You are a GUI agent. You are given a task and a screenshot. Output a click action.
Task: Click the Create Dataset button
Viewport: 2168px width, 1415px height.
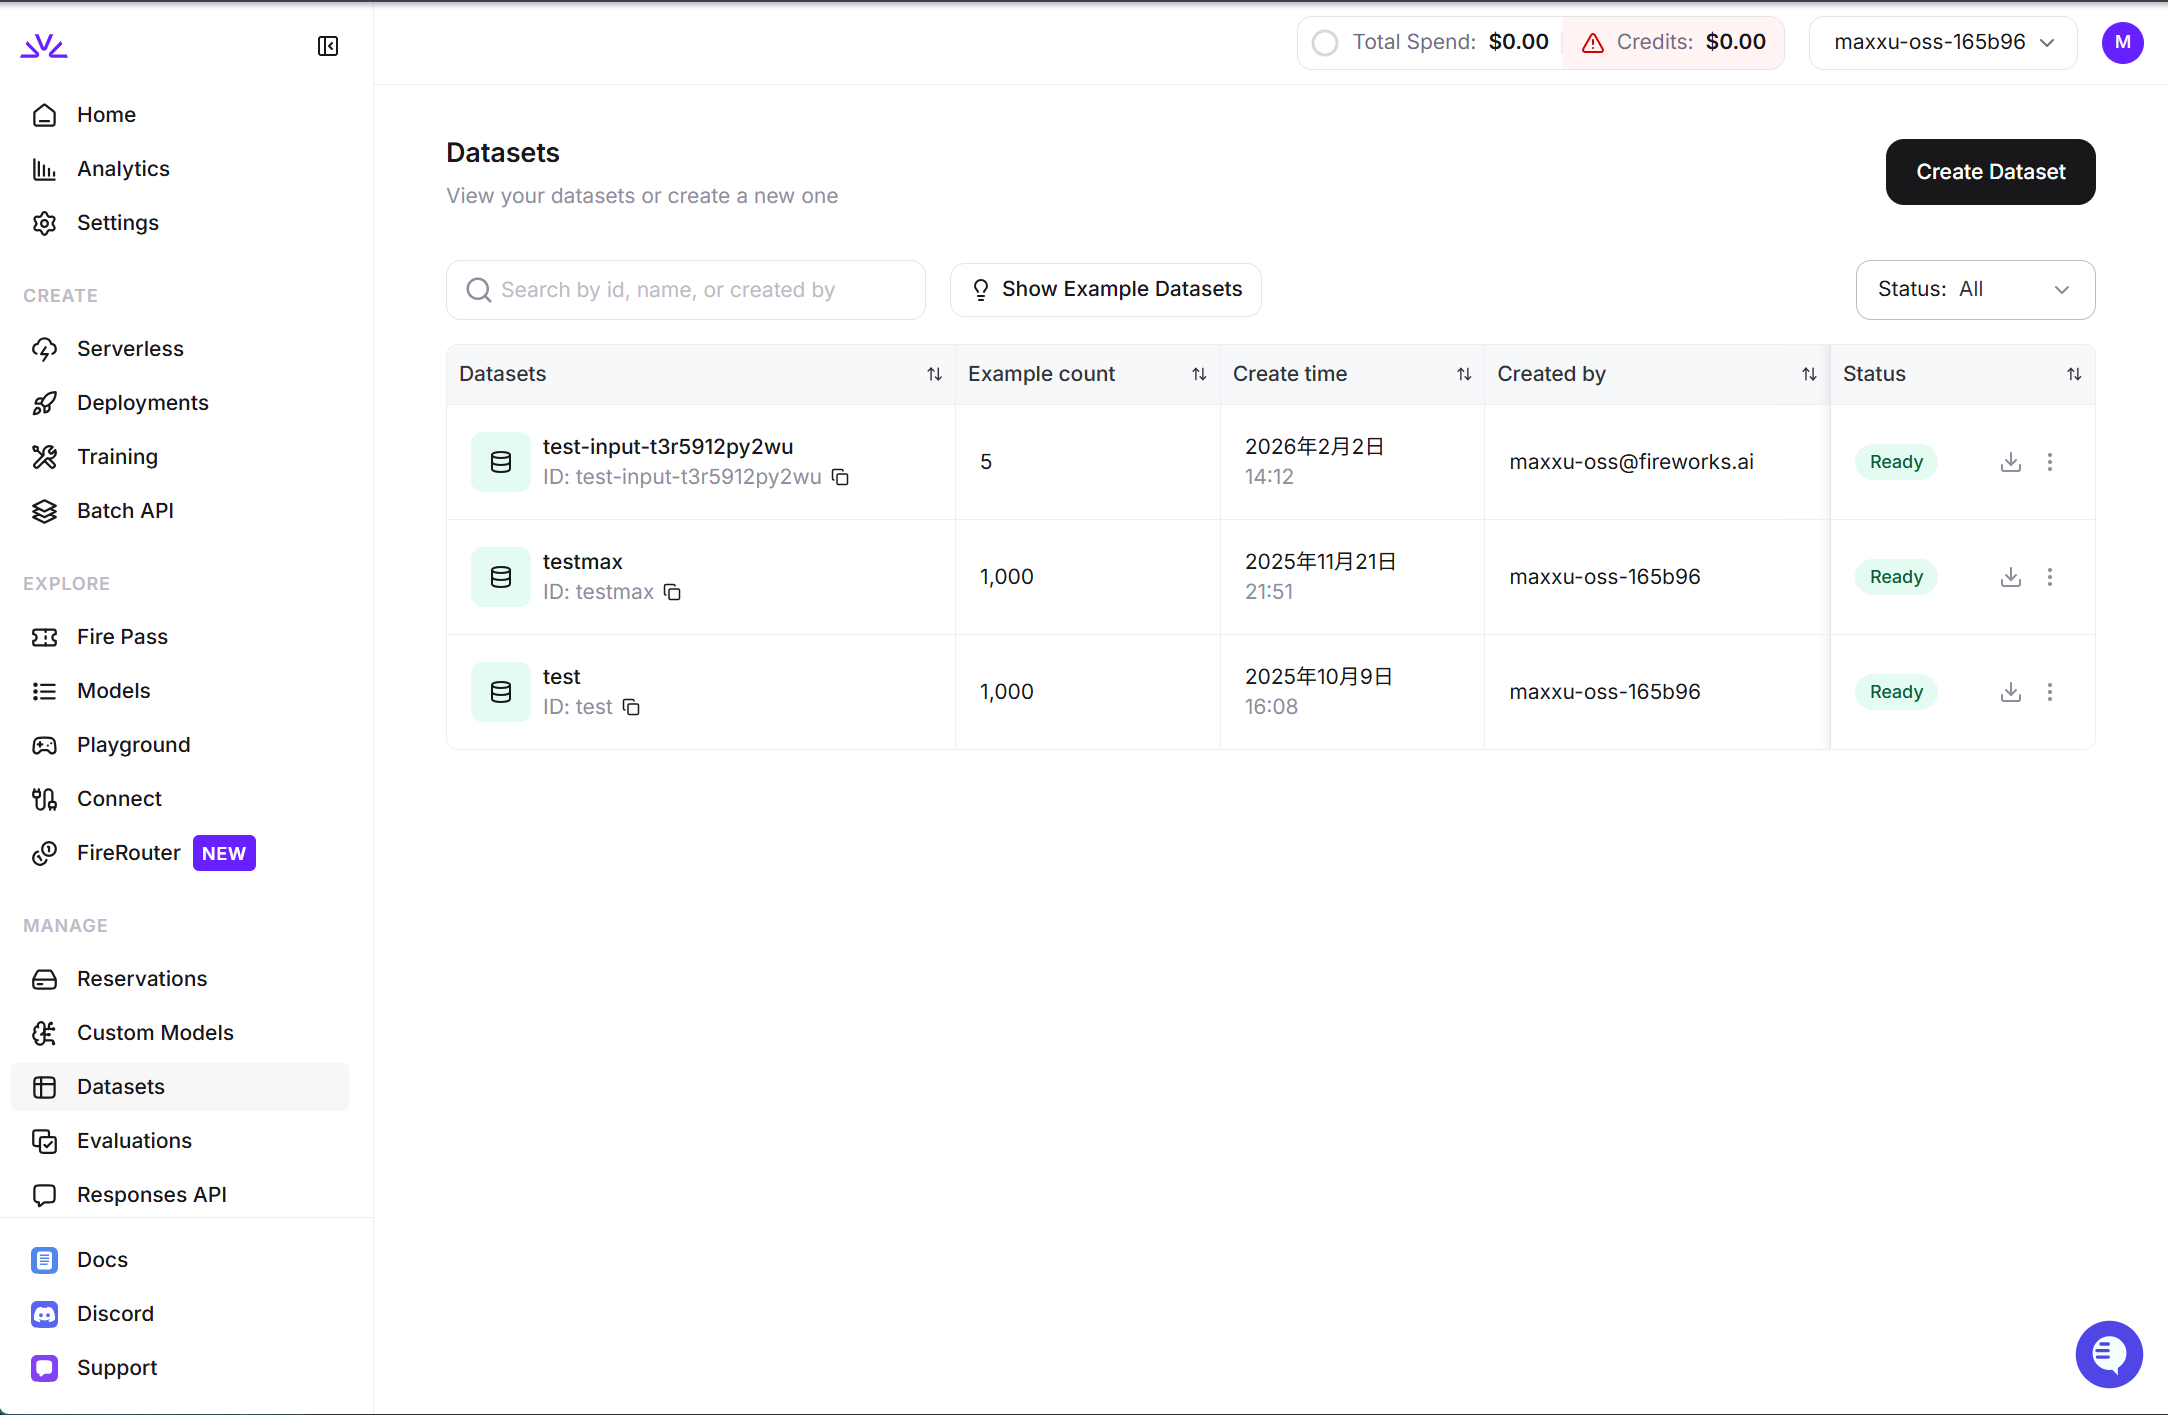pos(1990,172)
